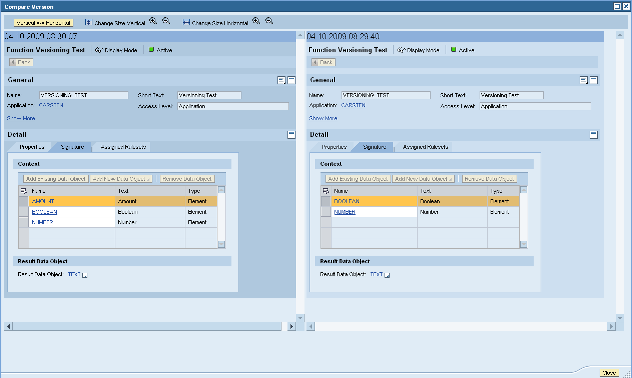
Task: Click select-all table icon in right pane
Action: tap(326, 191)
